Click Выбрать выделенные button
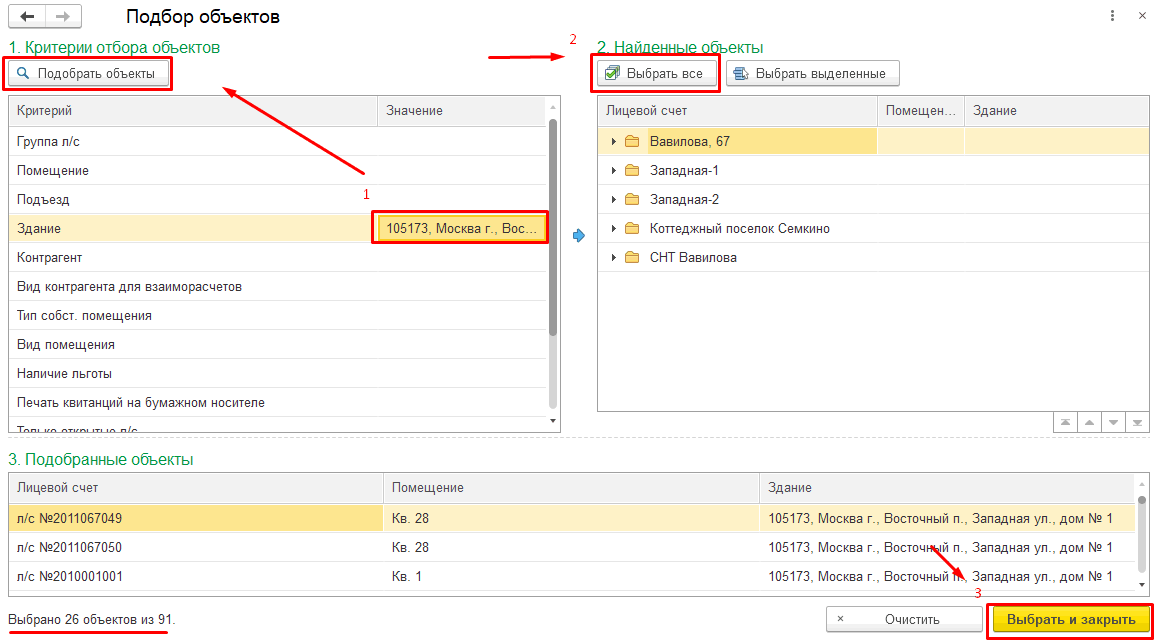This screenshot has height=642, width=1163. pyautogui.click(x=811, y=74)
